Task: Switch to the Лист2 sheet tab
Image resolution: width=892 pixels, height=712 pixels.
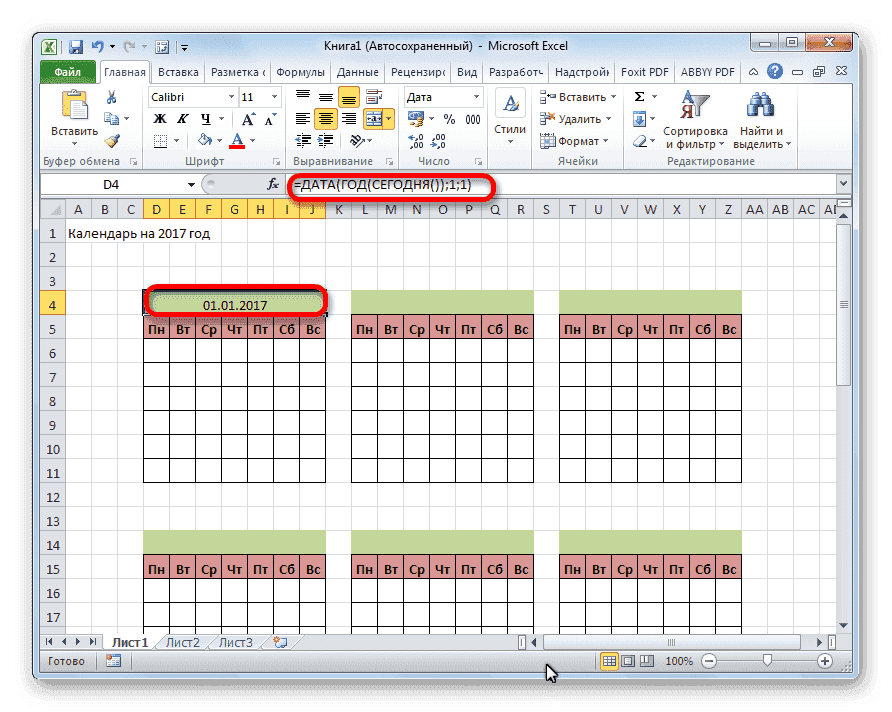Action: [184, 643]
